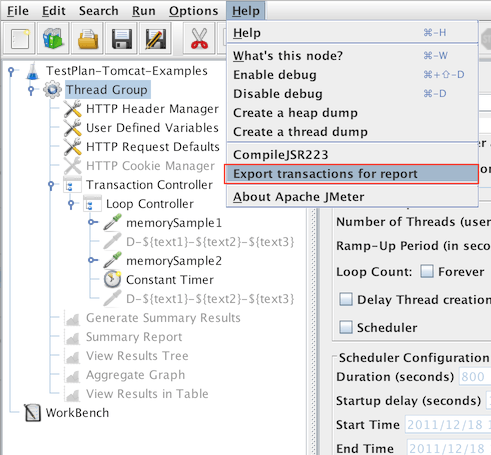
Task: Click the Open file folder icon
Action: (88, 39)
